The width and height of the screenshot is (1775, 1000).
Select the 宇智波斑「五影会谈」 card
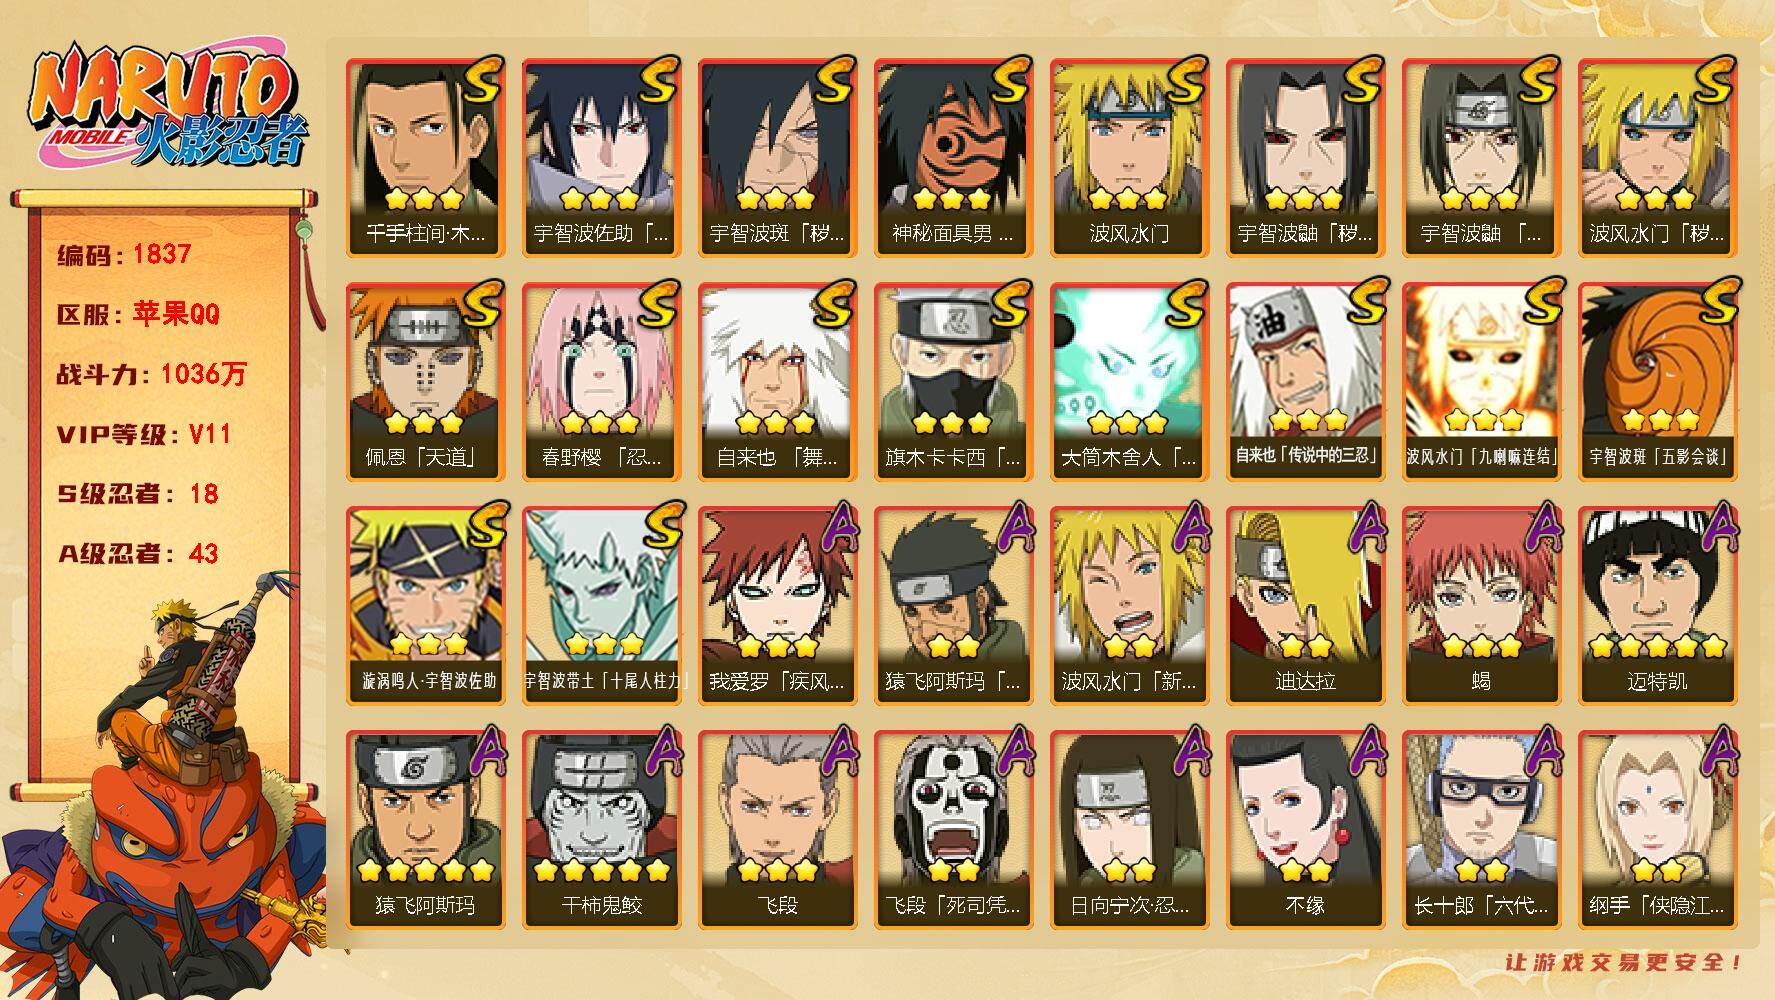[x=1657, y=381]
